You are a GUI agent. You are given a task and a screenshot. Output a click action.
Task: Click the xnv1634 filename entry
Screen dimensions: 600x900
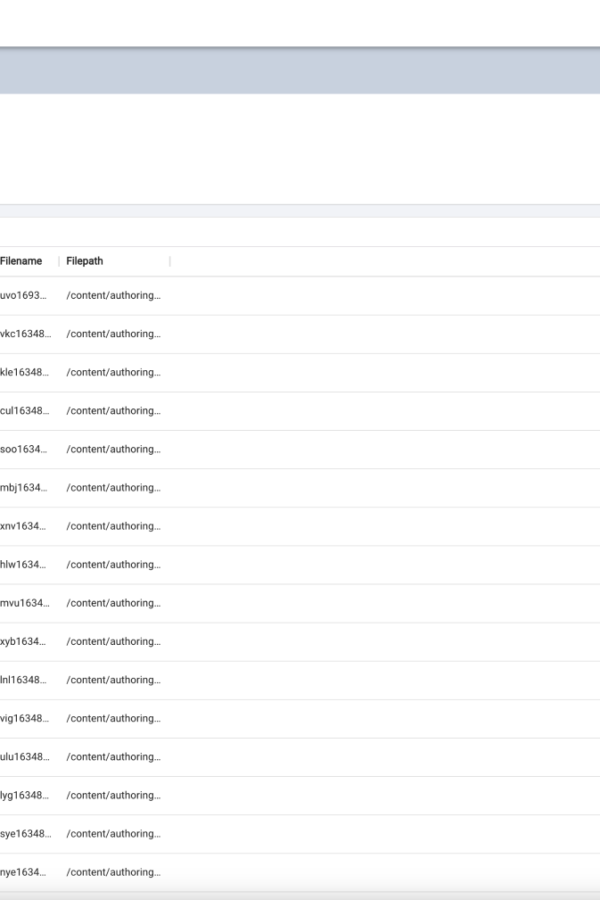pyautogui.click(x=23, y=526)
